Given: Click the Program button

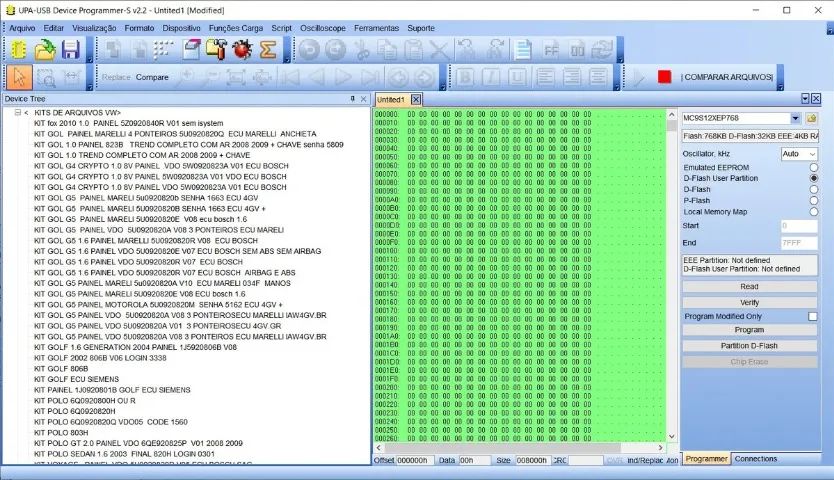Looking at the screenshot, I should (x=749, y=330).
